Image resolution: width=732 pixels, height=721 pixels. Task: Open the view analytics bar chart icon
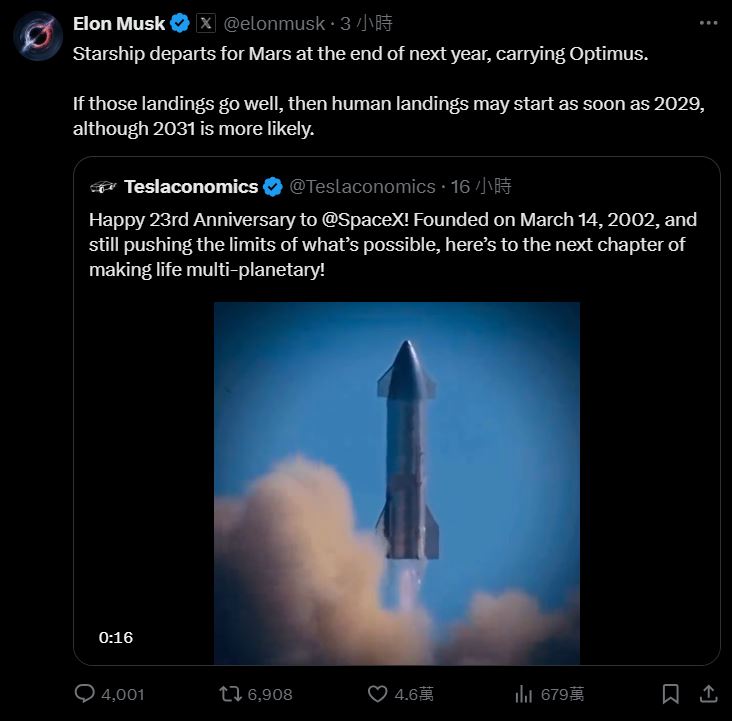click(x=523, y=693)
